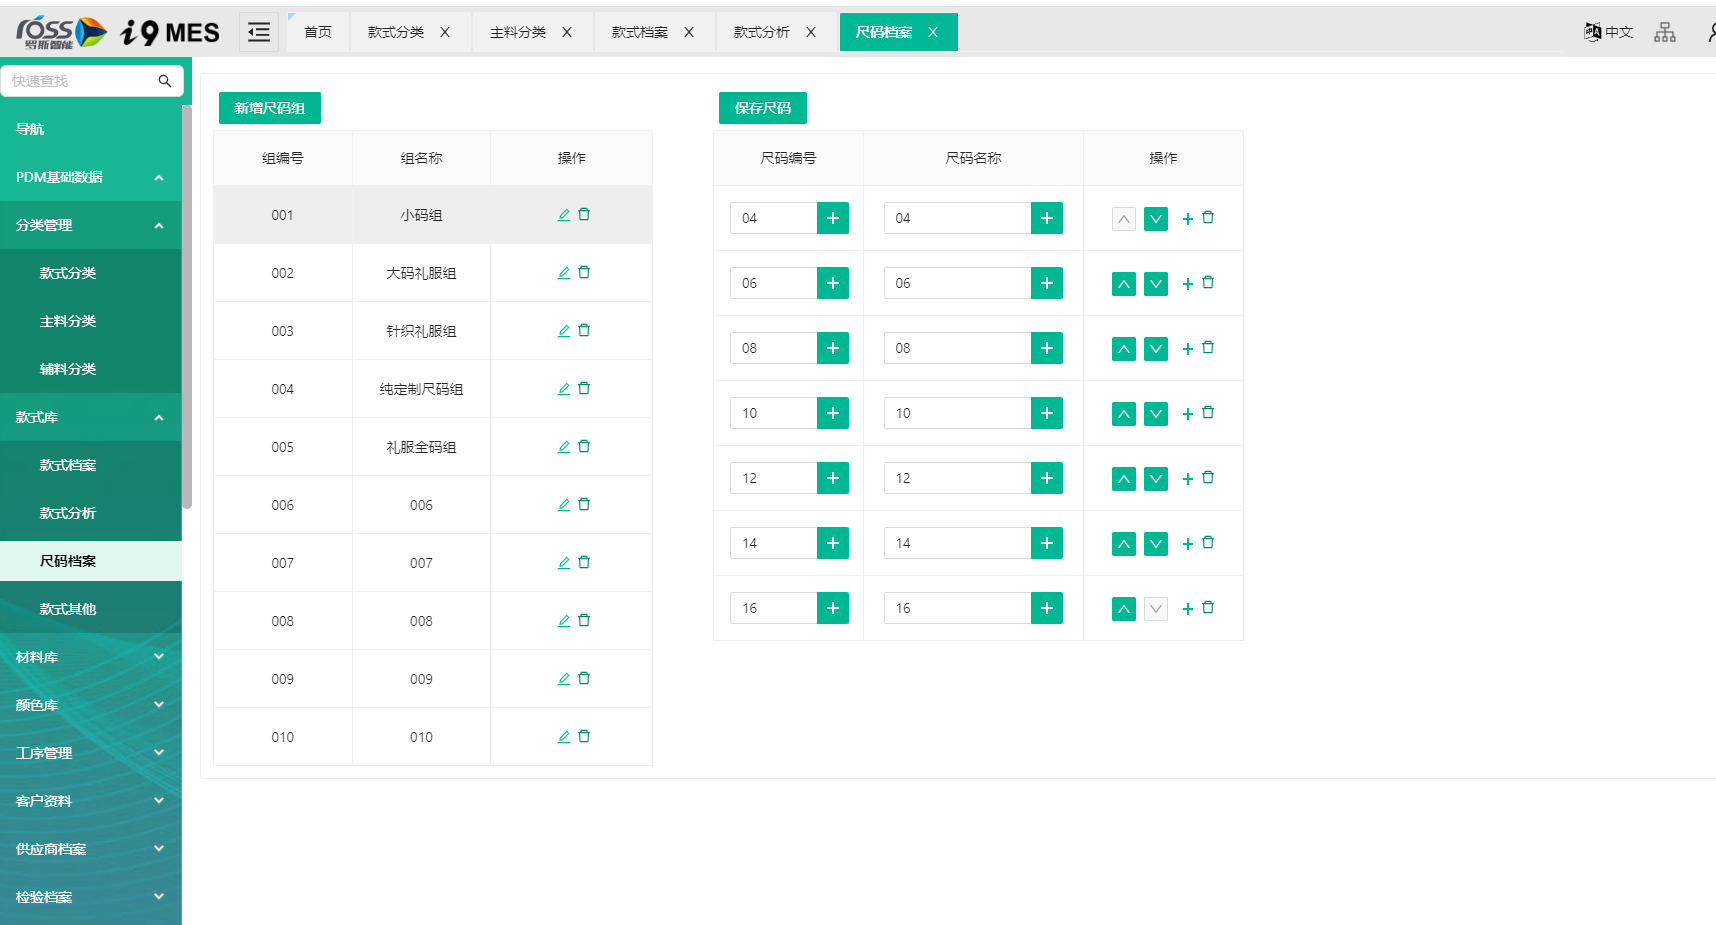Screen dimensions: 1716x925
Task: Click the quick search magnifier icon
Action: pyautogui.click(x=165, y=81)
